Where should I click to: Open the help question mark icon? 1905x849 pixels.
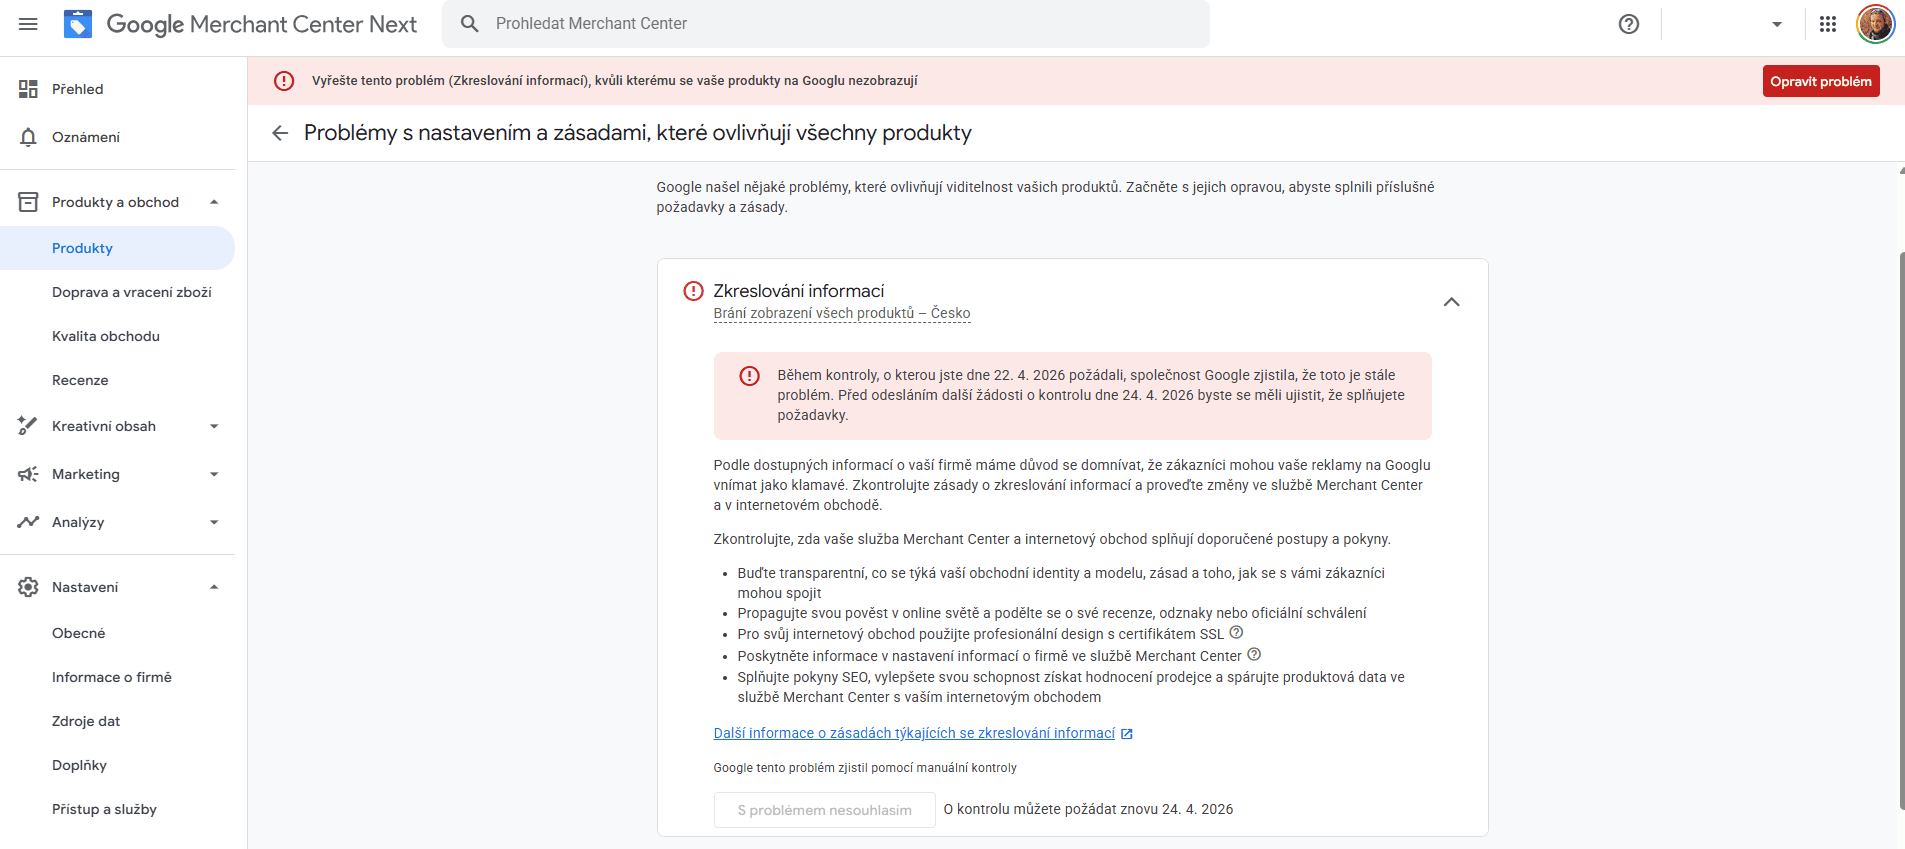pyautogui.click(x=1629, y=24)
